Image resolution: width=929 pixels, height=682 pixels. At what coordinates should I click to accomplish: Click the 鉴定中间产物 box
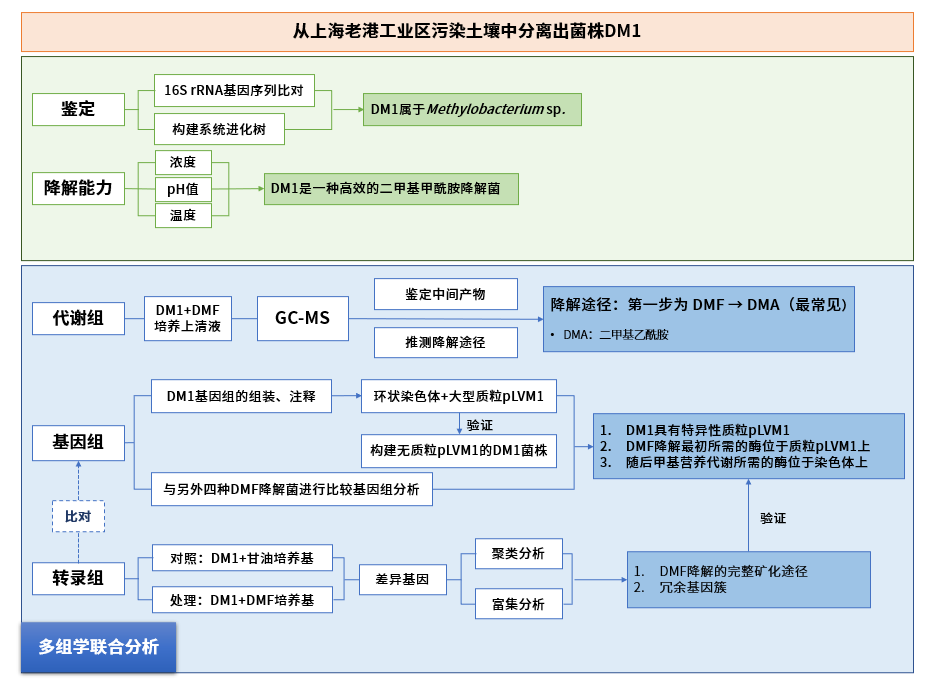click(x=445, y=294)
